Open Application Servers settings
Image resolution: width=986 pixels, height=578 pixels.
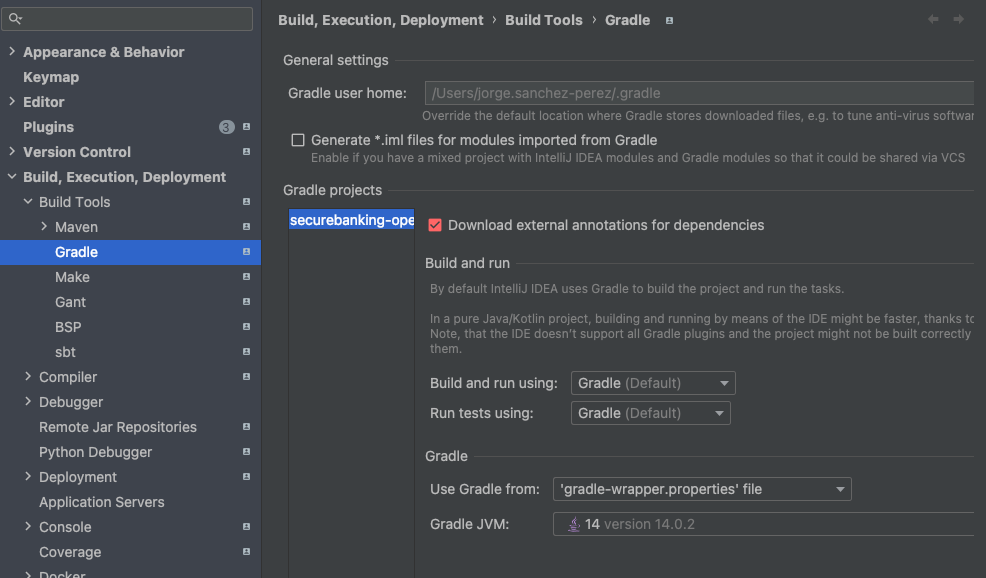coord(102,502)
